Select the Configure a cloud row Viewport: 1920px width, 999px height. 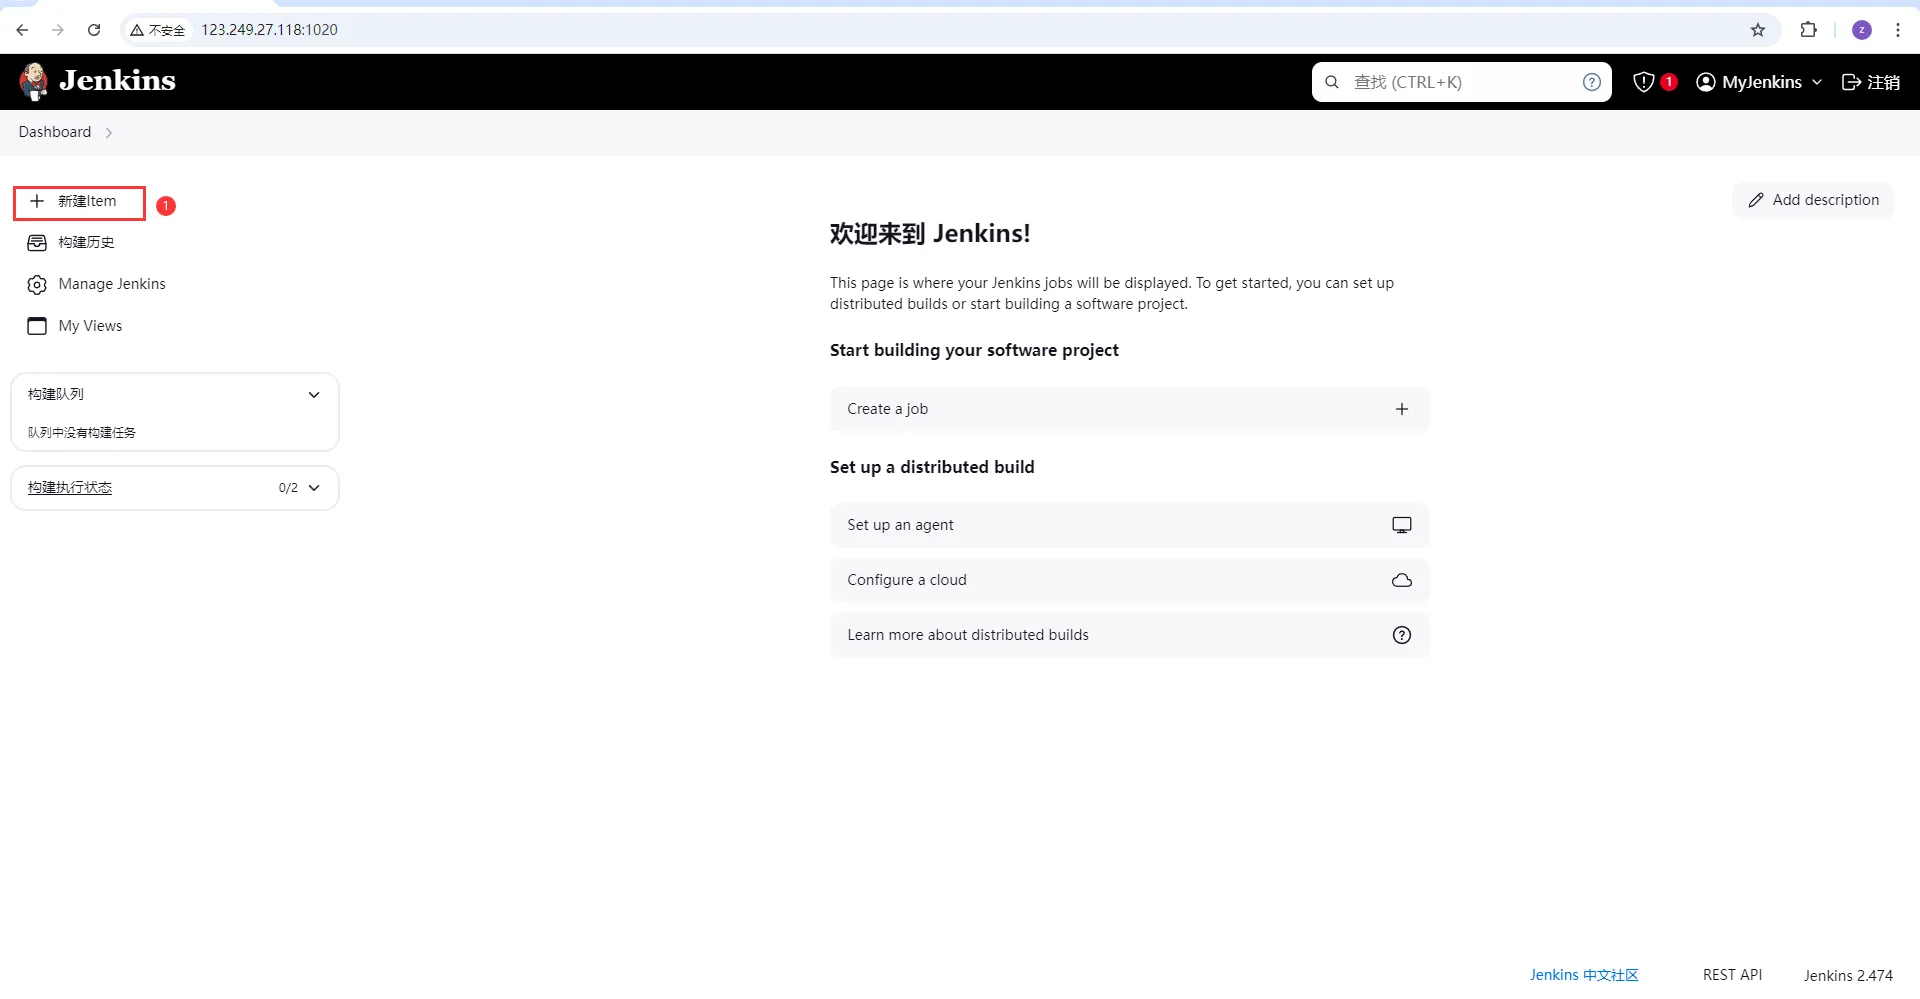1129,580
